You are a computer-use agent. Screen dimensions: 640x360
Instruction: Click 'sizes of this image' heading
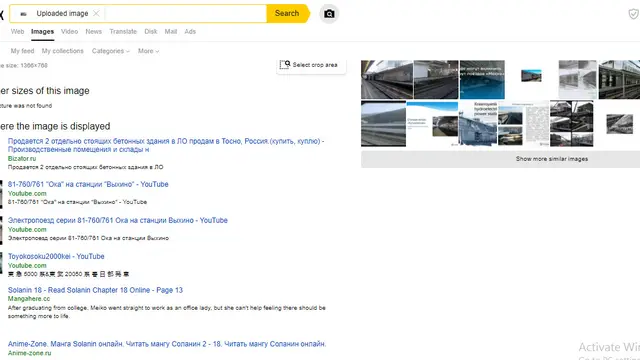pyautogui.click(x=45, y=91)
